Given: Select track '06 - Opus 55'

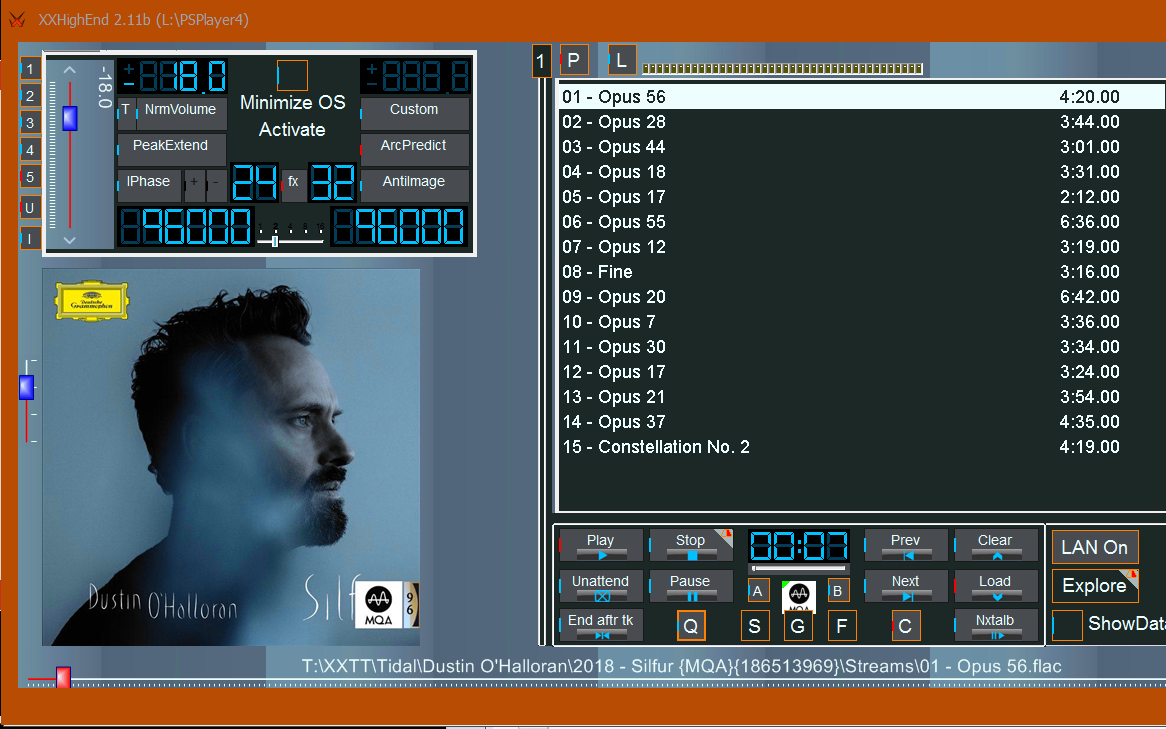Looking at the screenshot, I should click(x=862, y=222).
